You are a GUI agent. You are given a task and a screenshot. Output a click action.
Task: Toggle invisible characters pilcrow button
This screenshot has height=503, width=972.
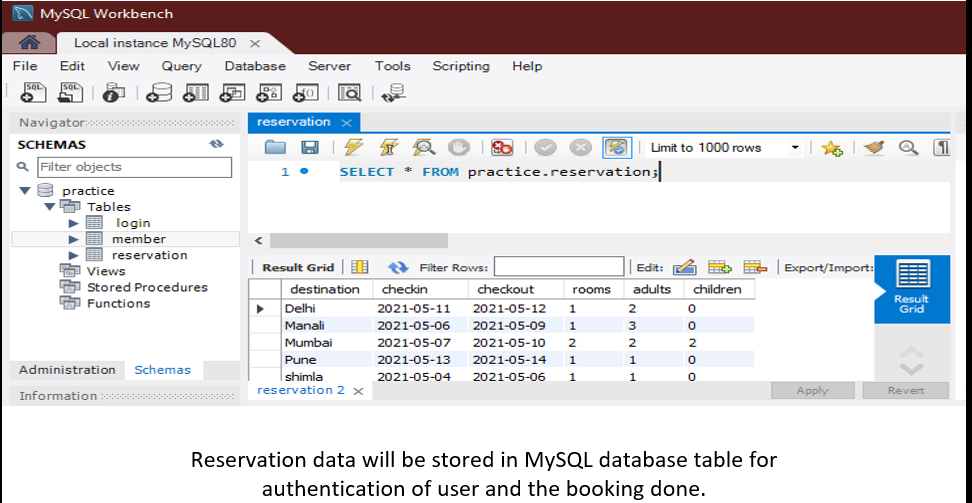coord(940,147)
